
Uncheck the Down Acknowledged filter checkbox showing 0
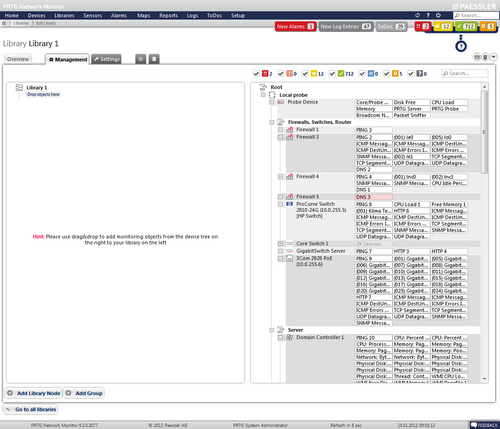[x=281, y=73]
